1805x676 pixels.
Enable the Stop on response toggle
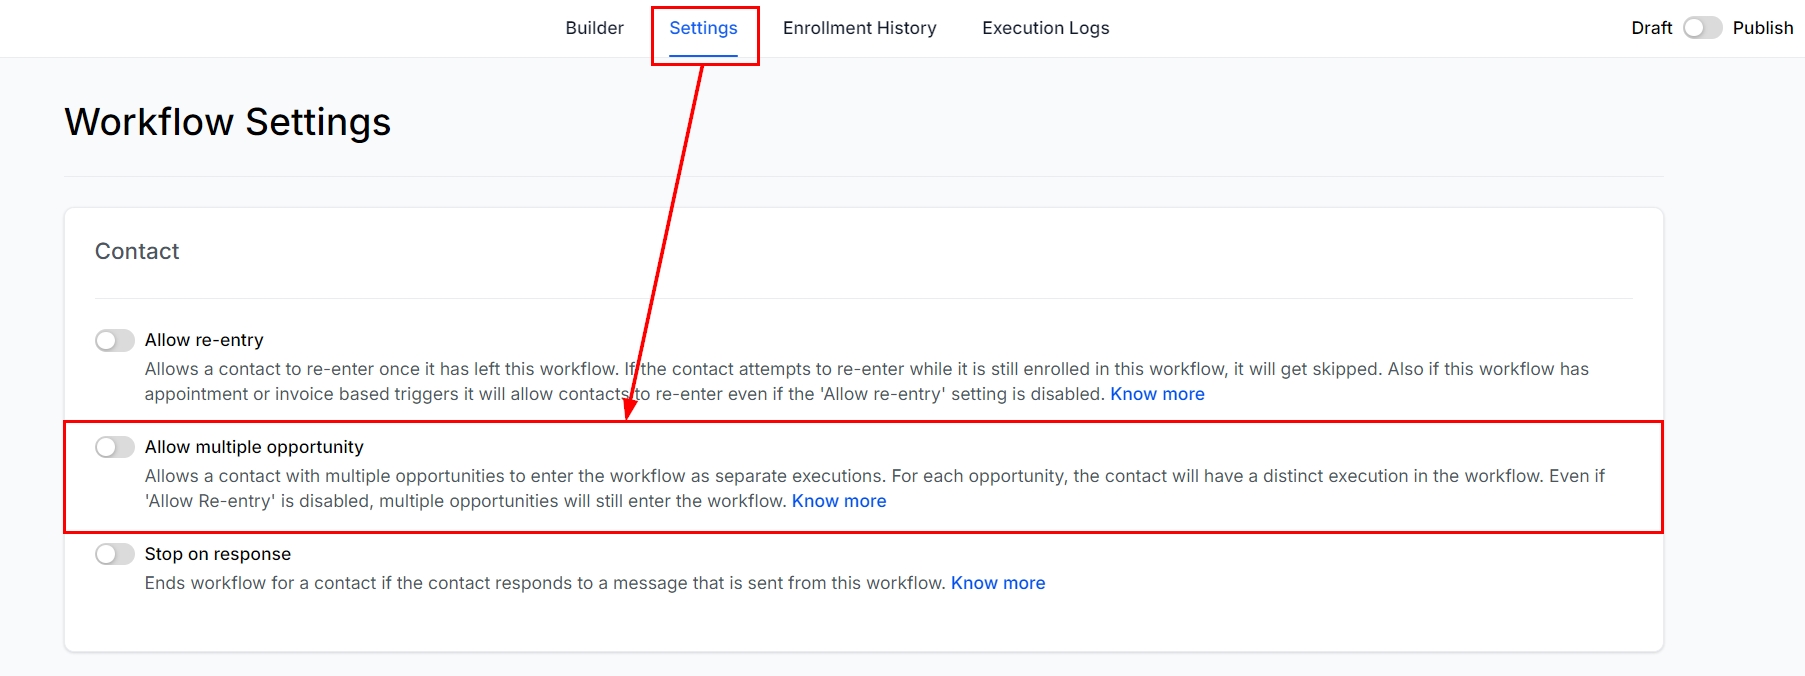(x=115, y=554)
